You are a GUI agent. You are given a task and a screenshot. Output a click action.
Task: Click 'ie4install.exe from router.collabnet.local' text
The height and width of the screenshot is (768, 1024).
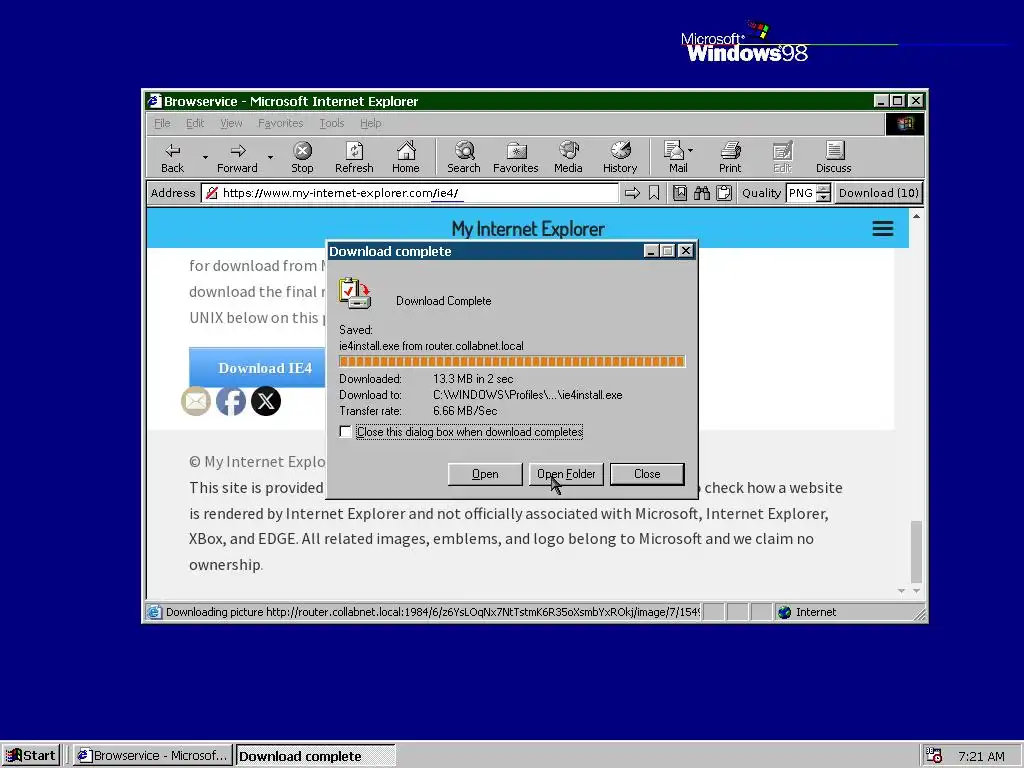431,345
